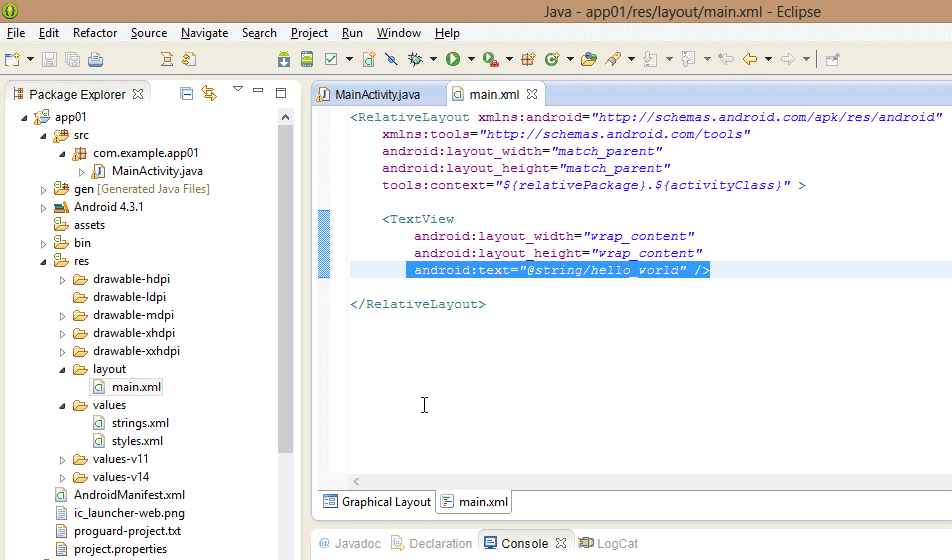Open the Refactor menu
The image size is (952, 560).
point(95,33)
